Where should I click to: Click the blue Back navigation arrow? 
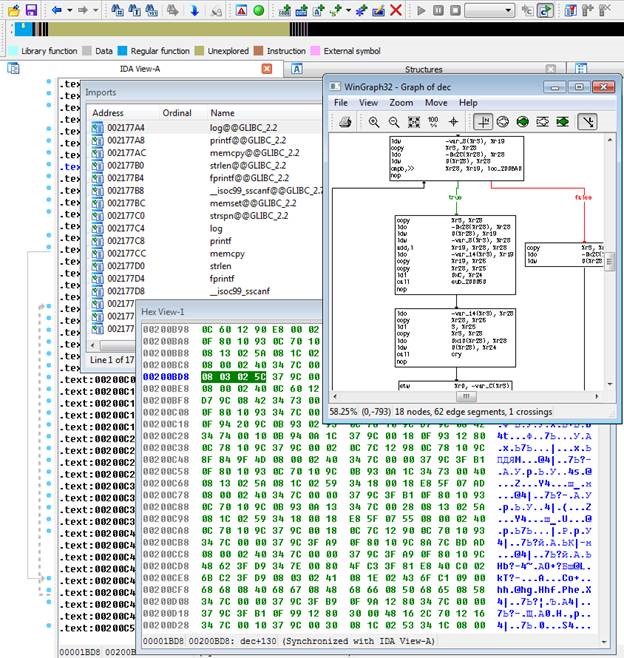pyautogui.click(x=57, y=10)
